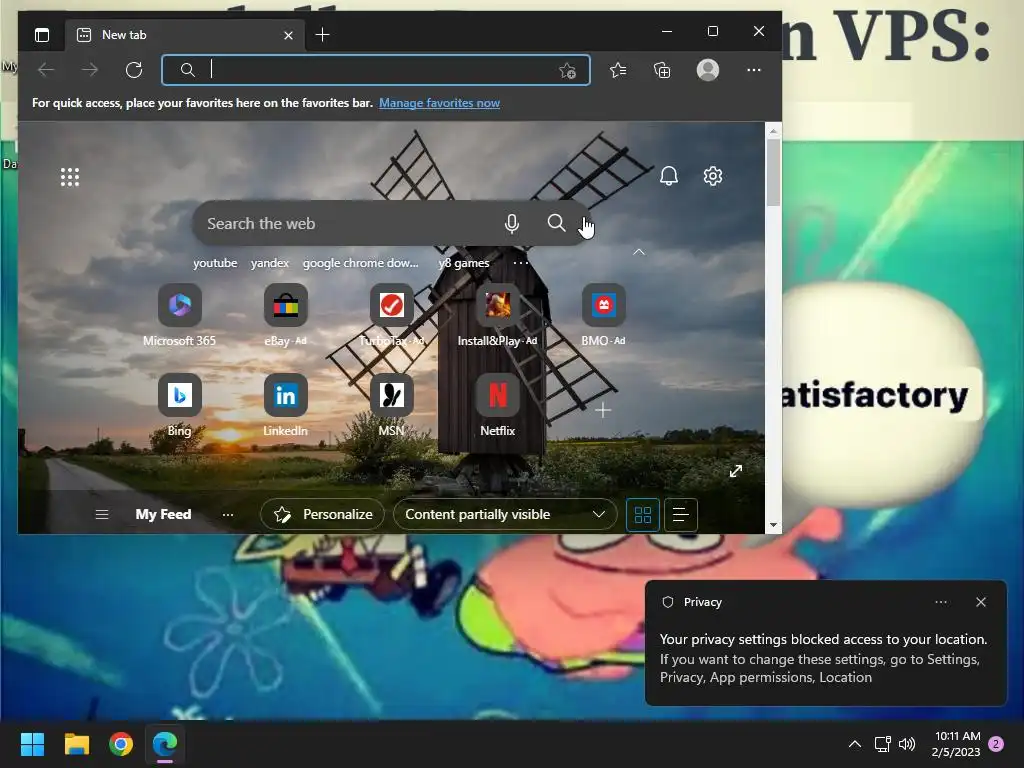Select the yandex search suggestion
Image resolution: width=1024 pixels, height=768 pixels.
click(270, 263)
